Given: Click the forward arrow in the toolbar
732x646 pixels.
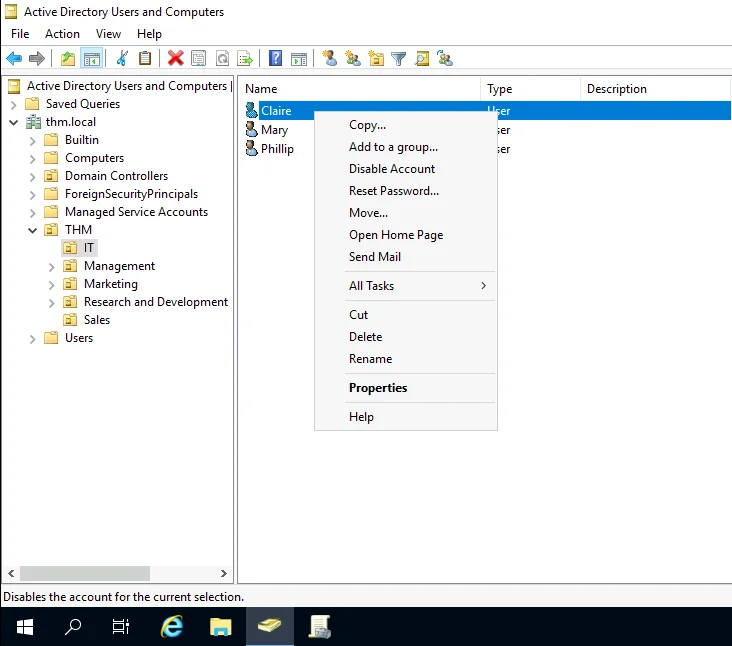Looking at the screenshot, I should (36, 58).
